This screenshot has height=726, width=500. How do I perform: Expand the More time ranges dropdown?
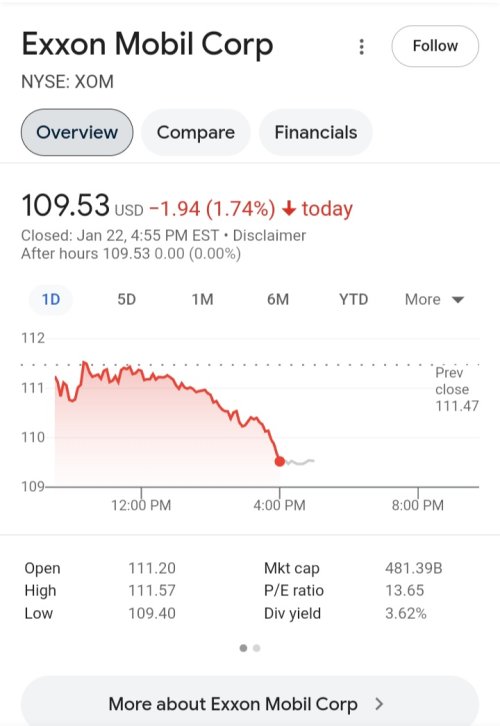(x=434, y=300)
